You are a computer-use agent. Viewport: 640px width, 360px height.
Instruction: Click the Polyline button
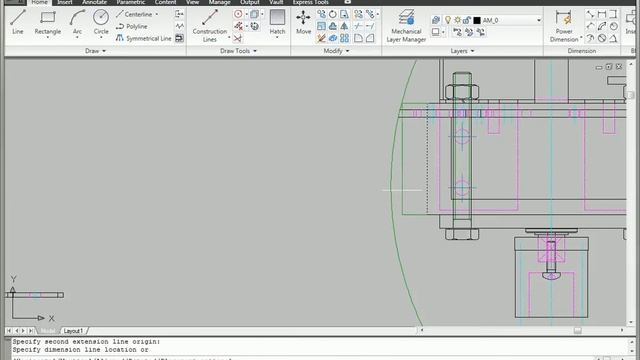pyautogui.click(x=131, y=26)
